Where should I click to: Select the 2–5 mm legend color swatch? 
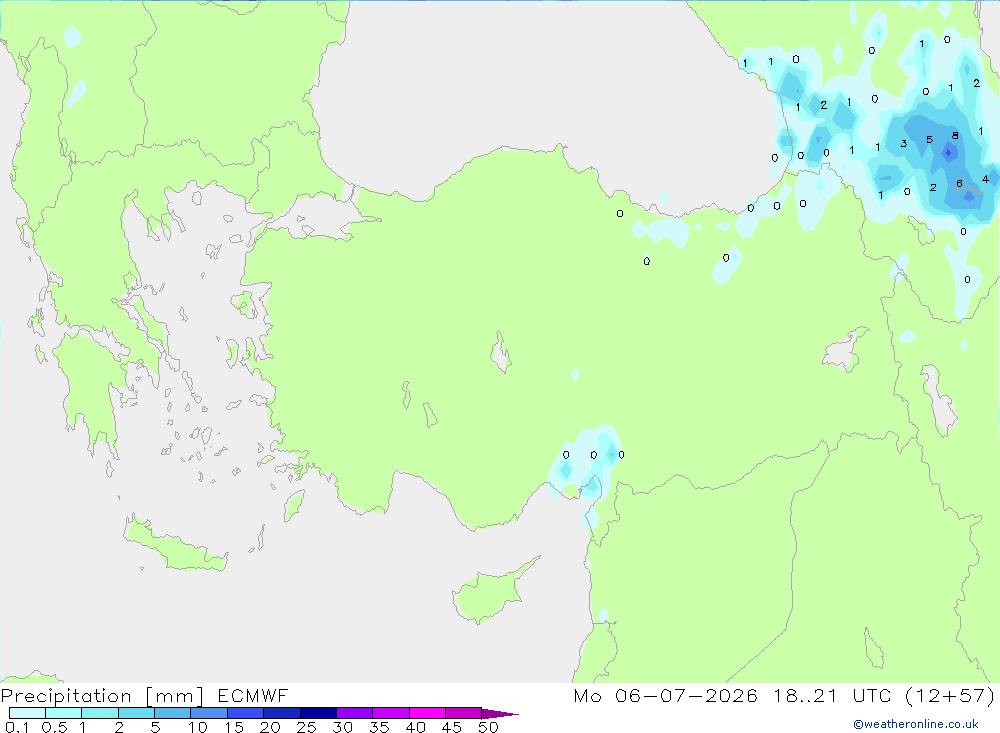(x=136, y=713)
